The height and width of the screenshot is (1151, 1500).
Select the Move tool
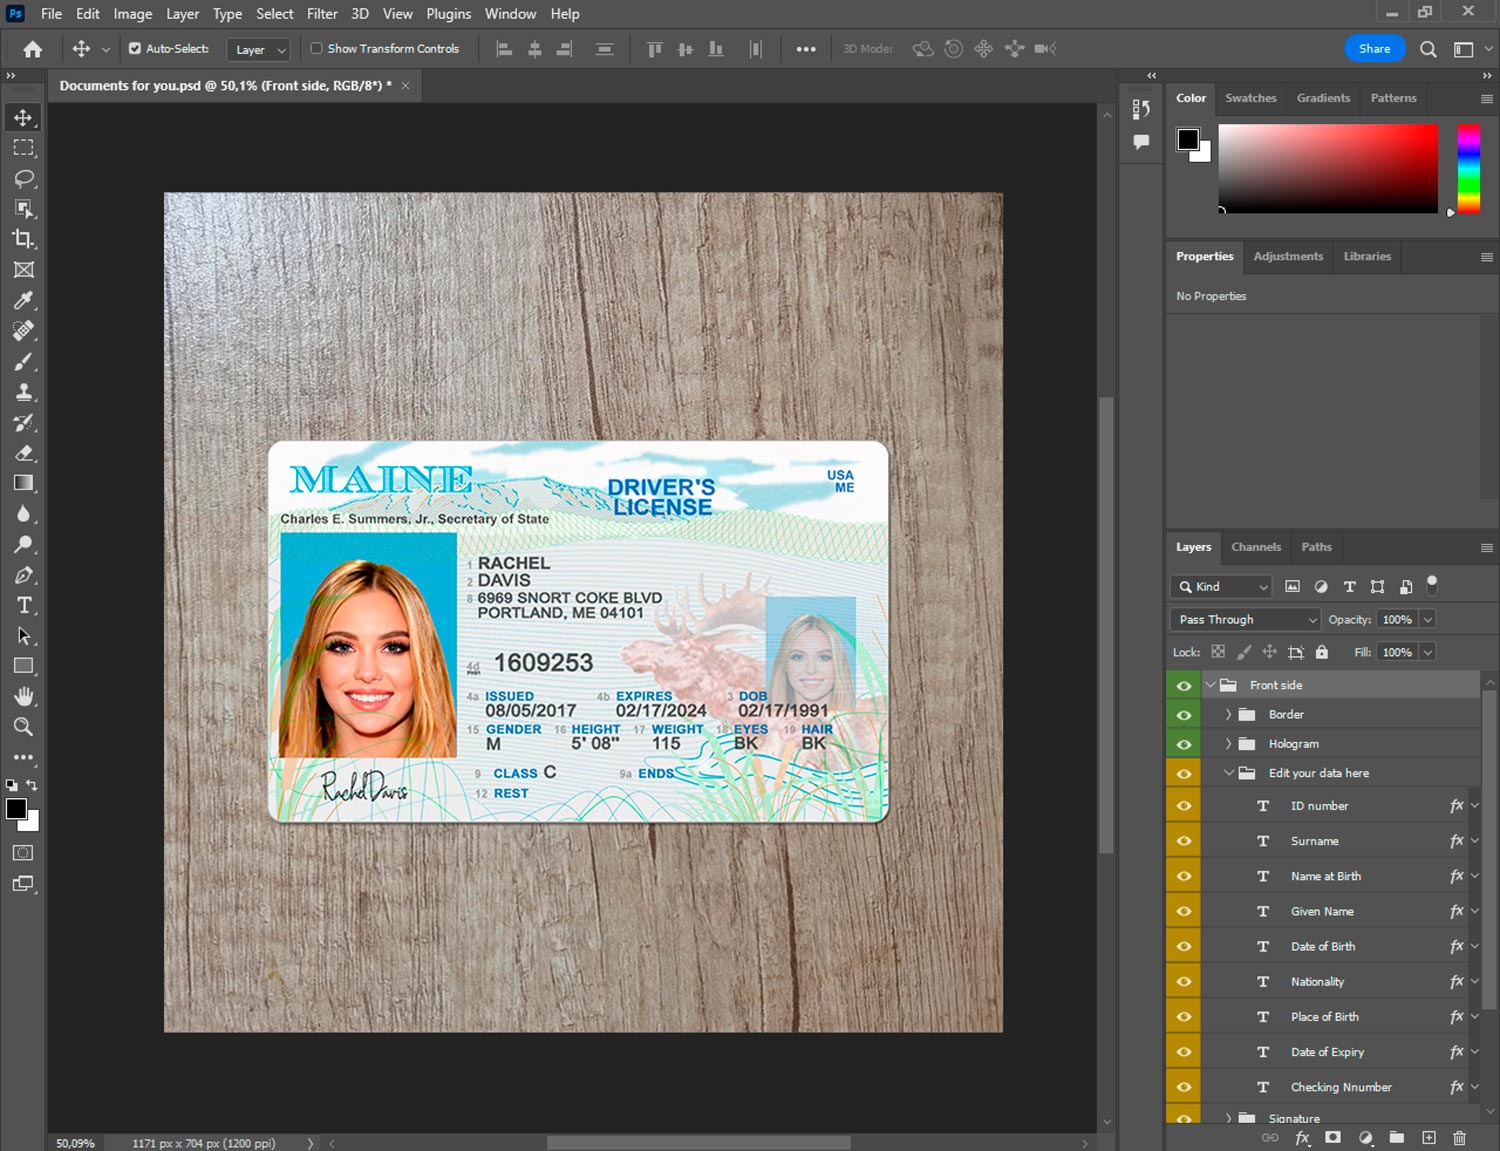coord(23,117)
